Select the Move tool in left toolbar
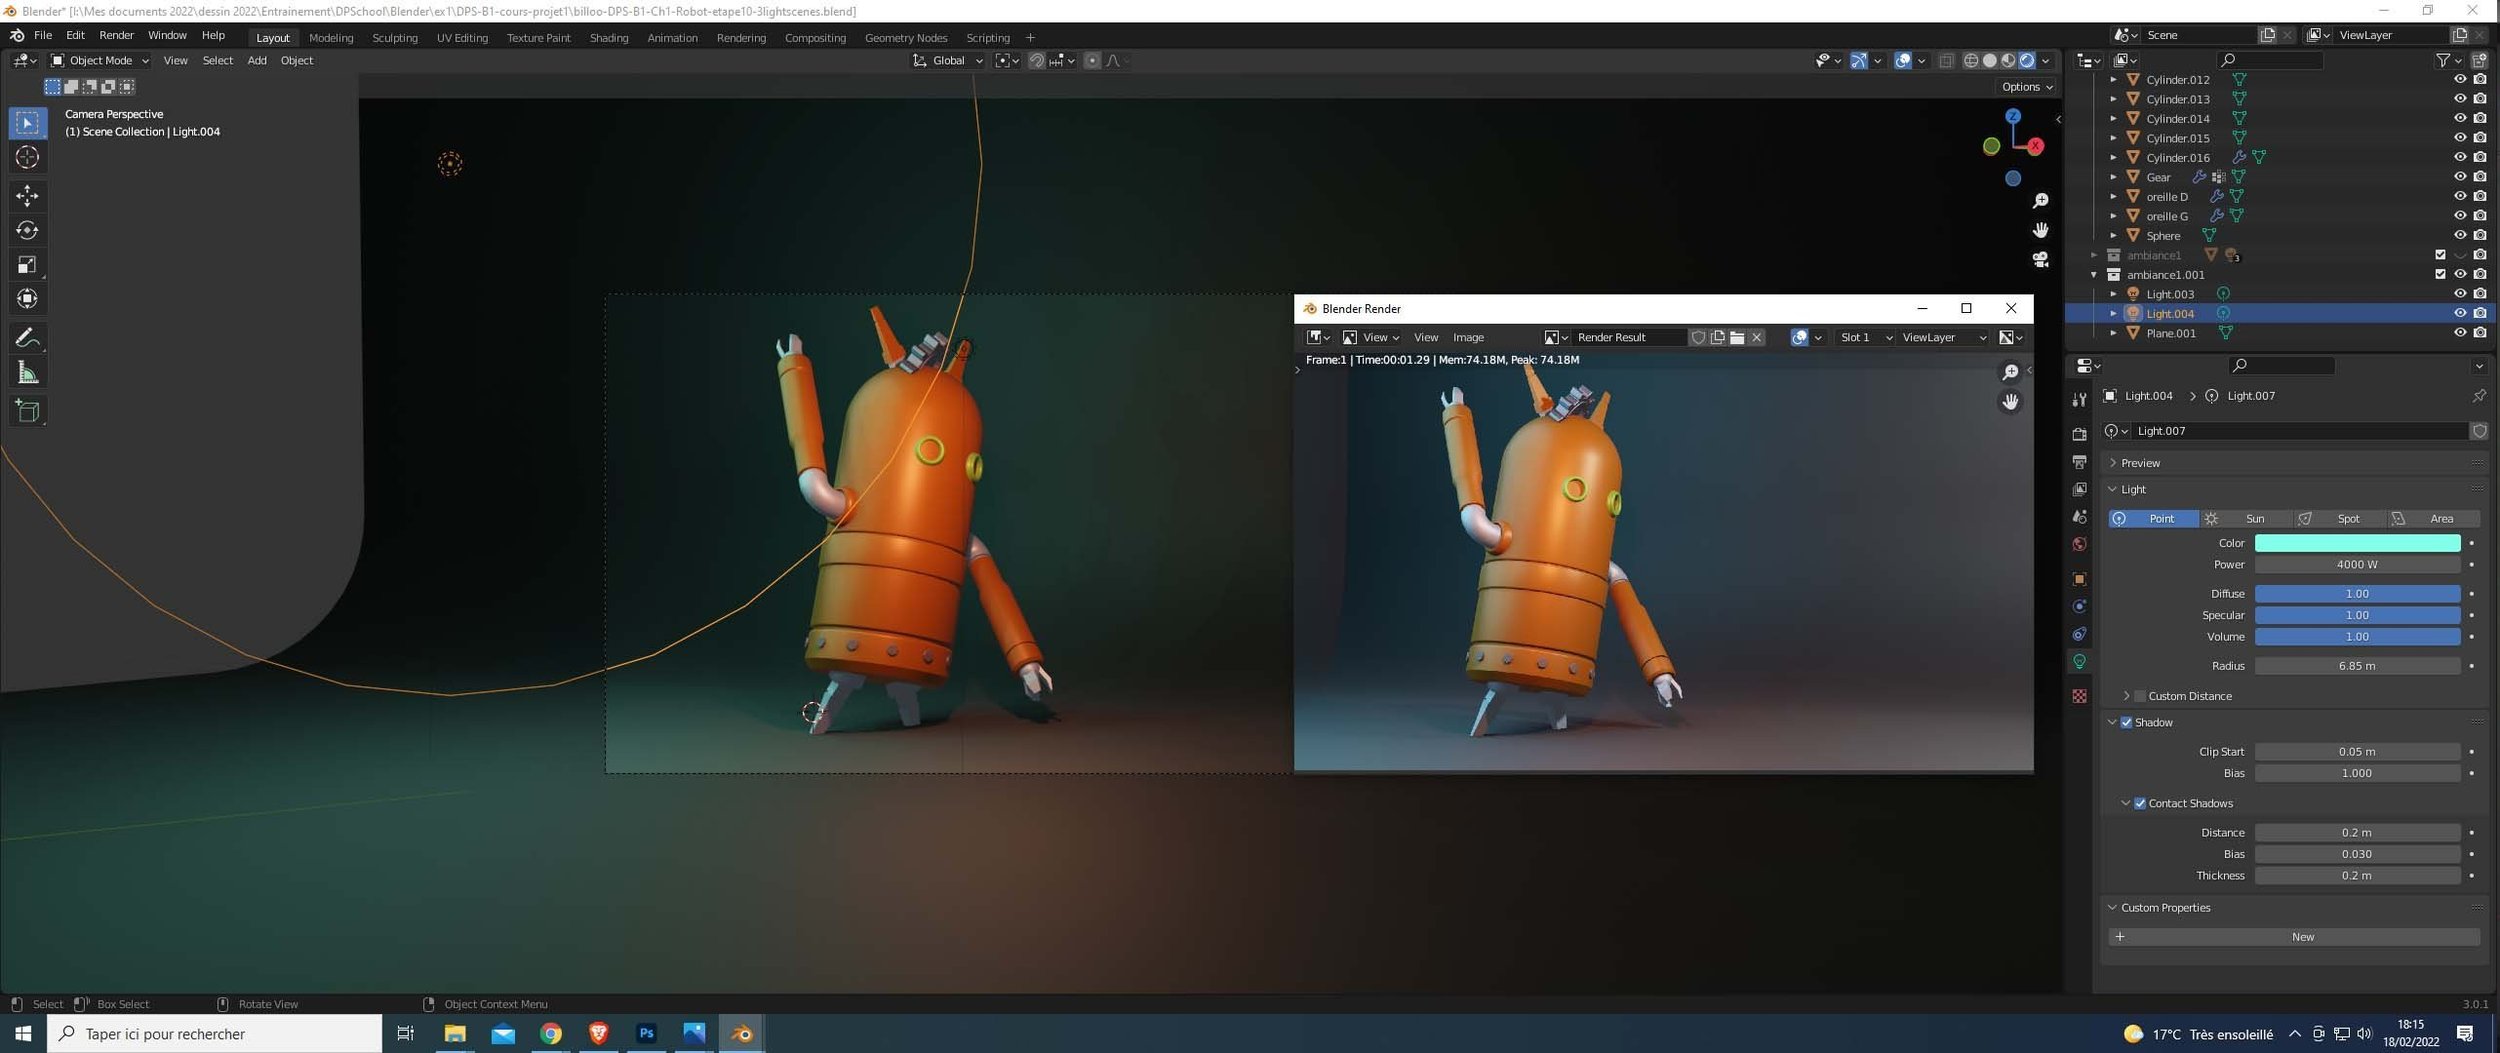Viewport: 2500px width, 1053px height. tap(27, 195)
